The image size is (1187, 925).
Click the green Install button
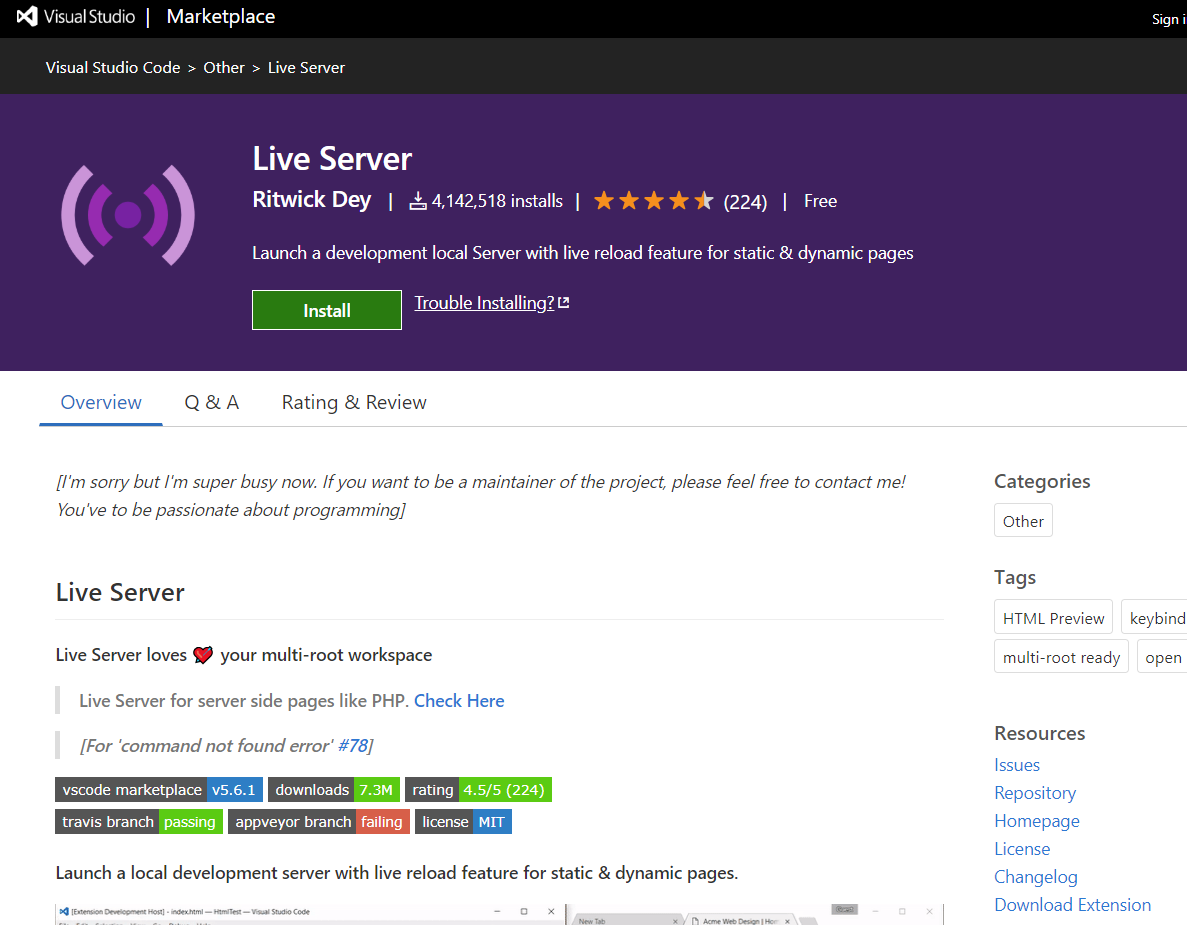(x=327, y=310)
